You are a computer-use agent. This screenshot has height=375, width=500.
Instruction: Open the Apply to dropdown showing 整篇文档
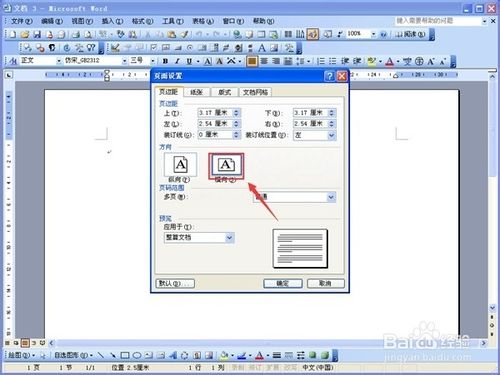pyautogui.click(x=229, y=238)
